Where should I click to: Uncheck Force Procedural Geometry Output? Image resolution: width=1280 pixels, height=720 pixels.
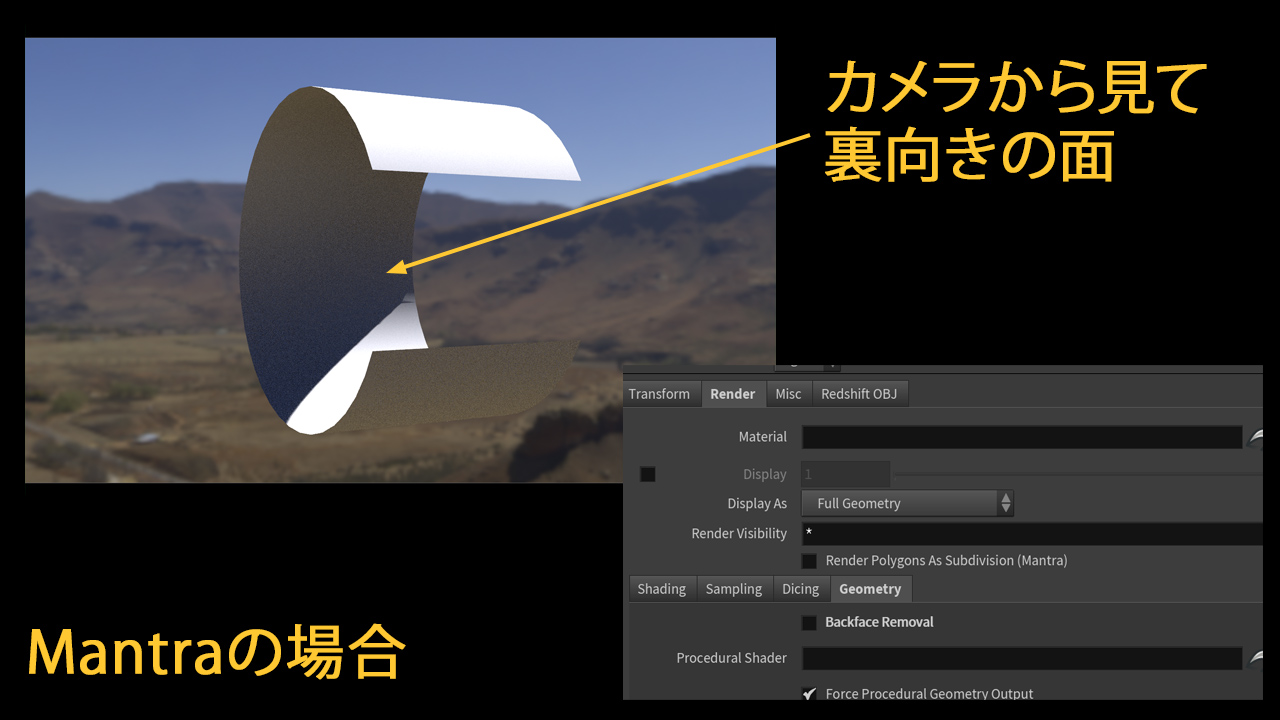809,693
